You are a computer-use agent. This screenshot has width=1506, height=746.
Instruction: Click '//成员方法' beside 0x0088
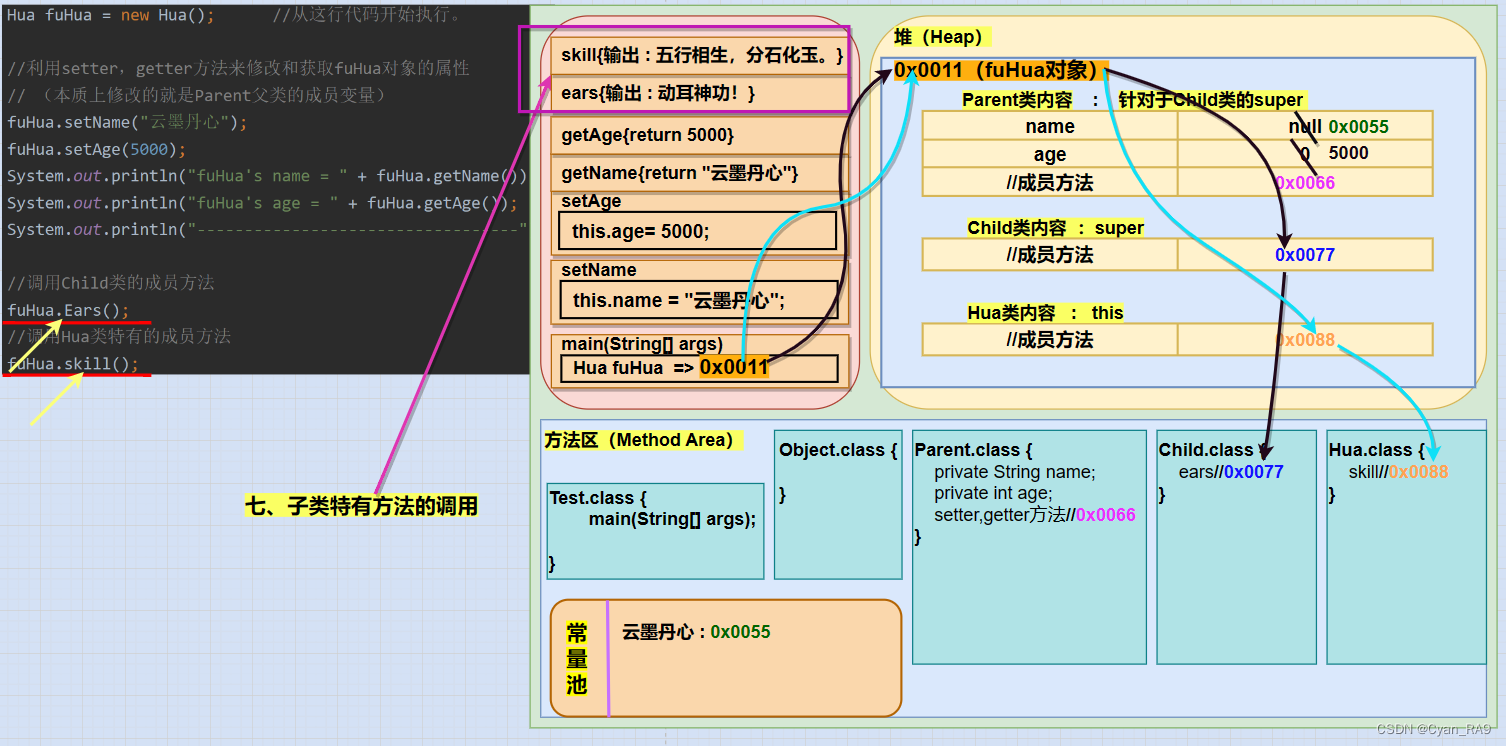[x=1050, y=340]
